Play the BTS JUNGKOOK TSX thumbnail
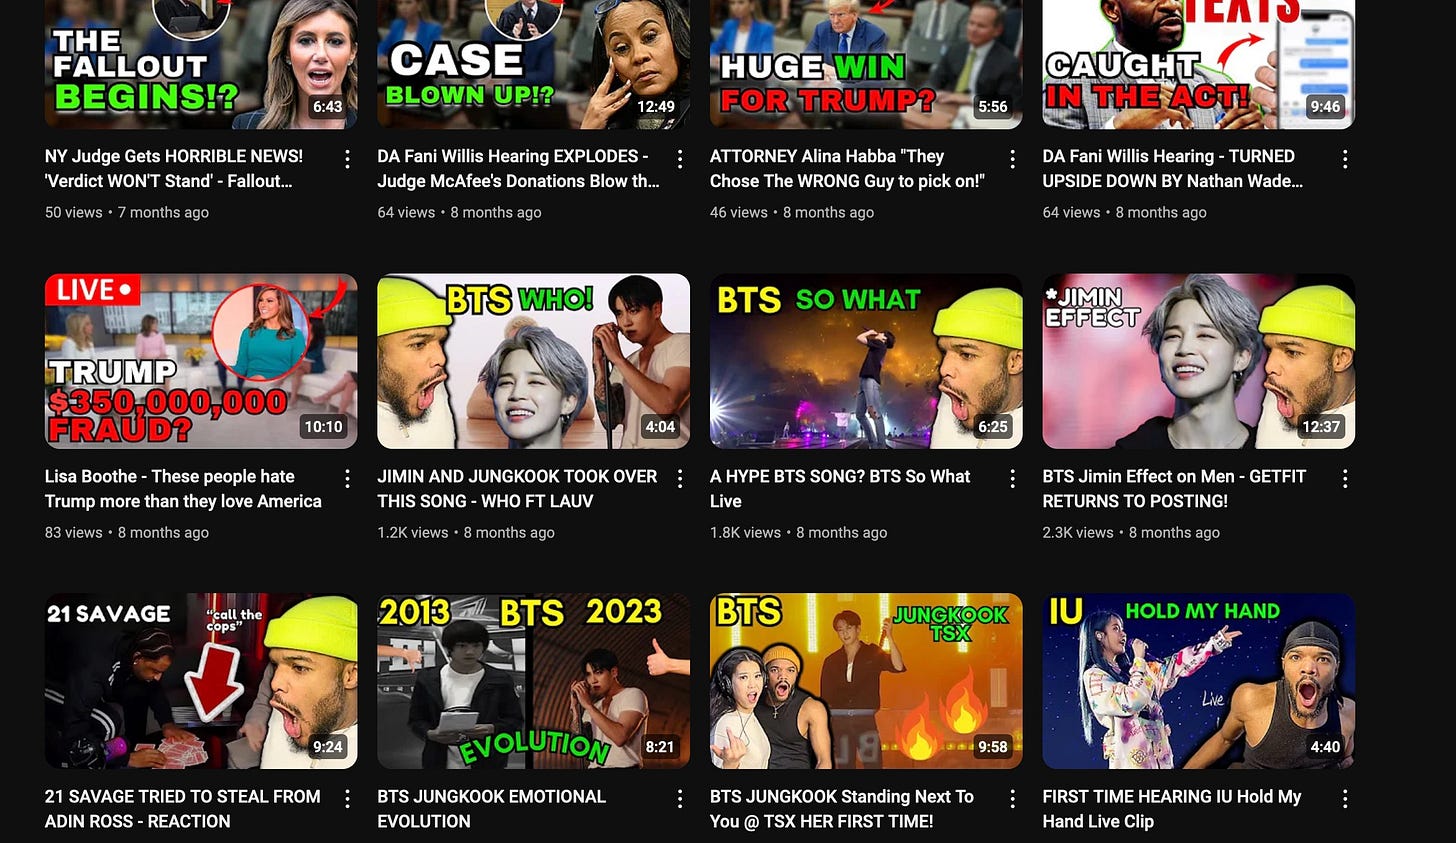Viewport: 1456px width, 843px height. tap(866, 681)
